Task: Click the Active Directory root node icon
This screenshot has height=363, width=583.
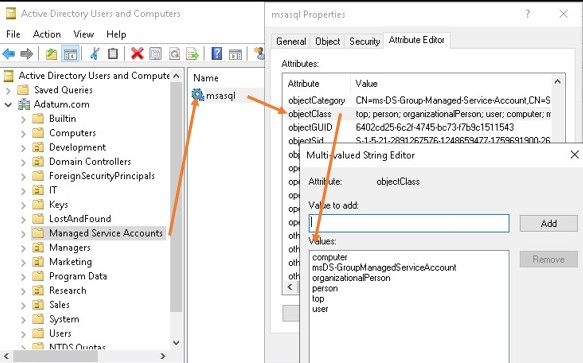Action: 9,76
